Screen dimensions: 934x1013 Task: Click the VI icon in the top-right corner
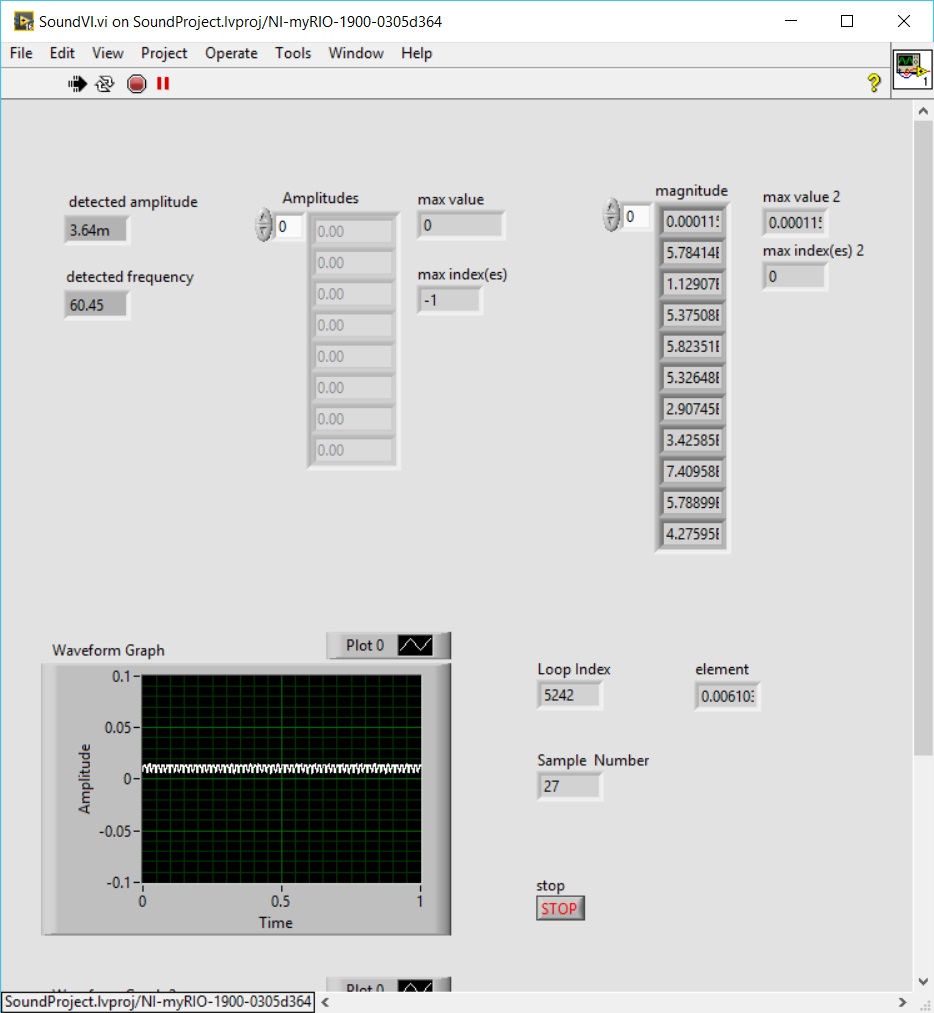[912, 70]
